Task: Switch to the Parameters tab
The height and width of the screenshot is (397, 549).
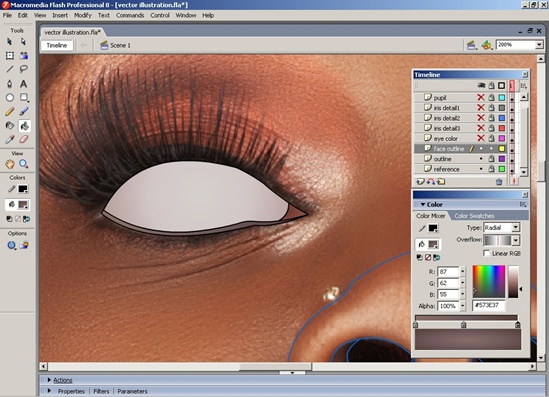Action: tap(132, 391)
